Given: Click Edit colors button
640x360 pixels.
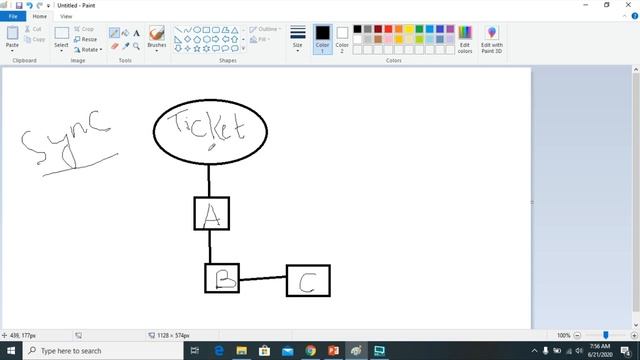Looking at the screenshot, I should tap(465, 39).
